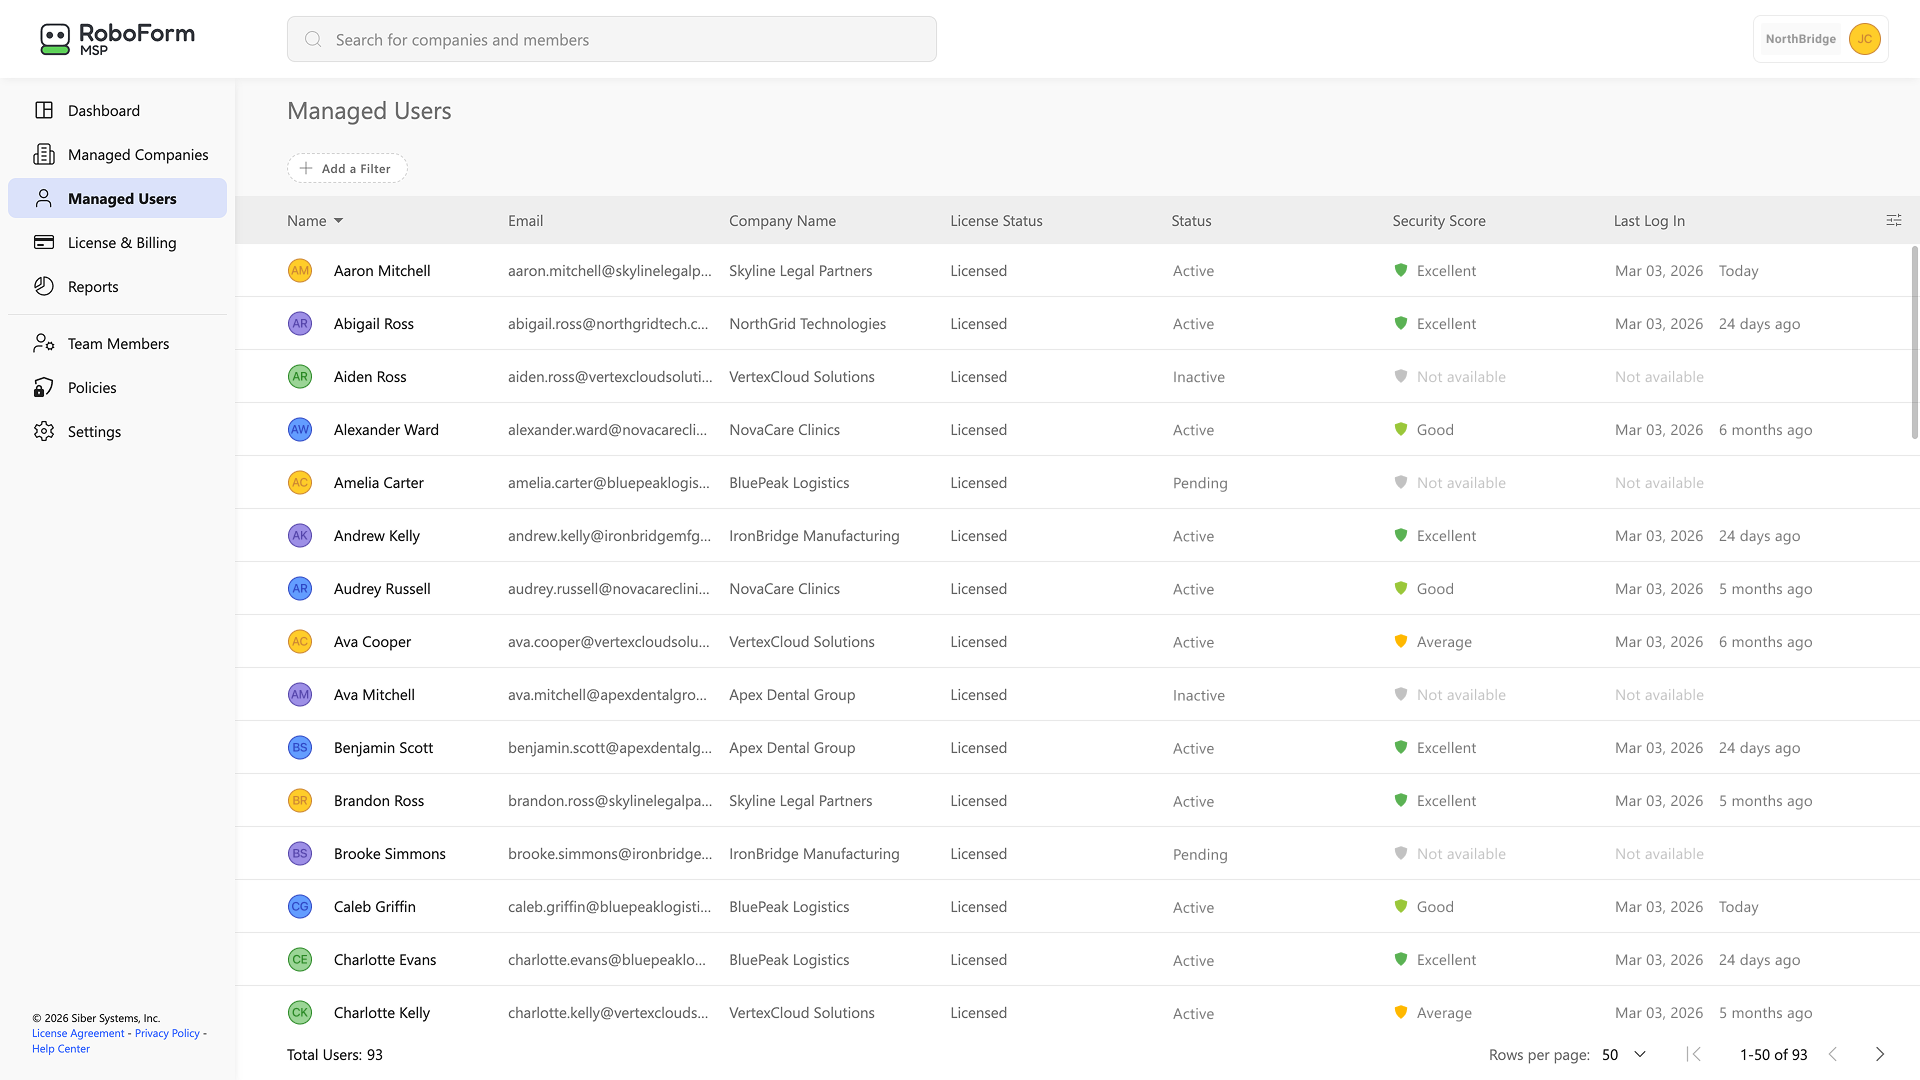Click Charlotte Kelly's CK avatar

tap(300, 1012)
